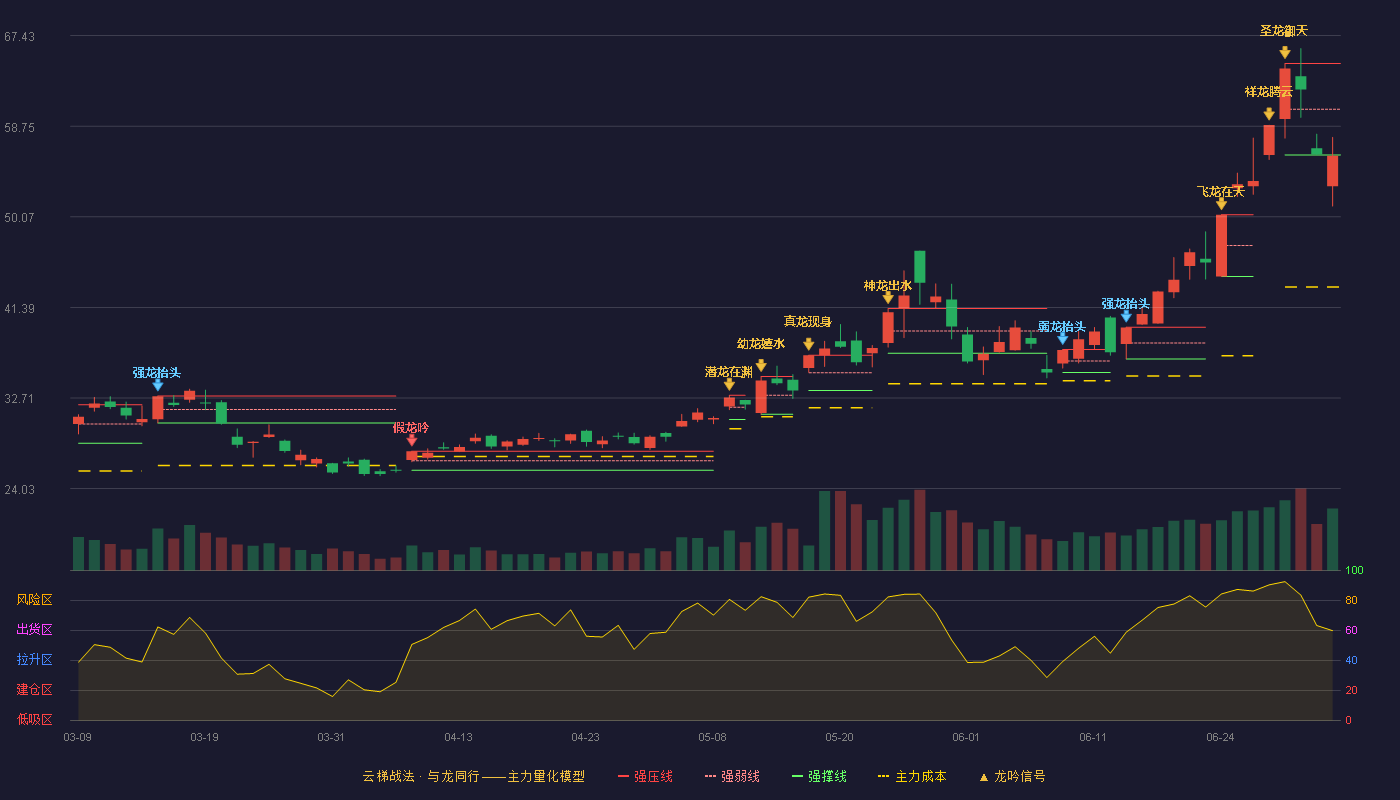Click the tall green candle right of 神龙出水
This screenshot has height=800, width=1400.
(920, 267)
